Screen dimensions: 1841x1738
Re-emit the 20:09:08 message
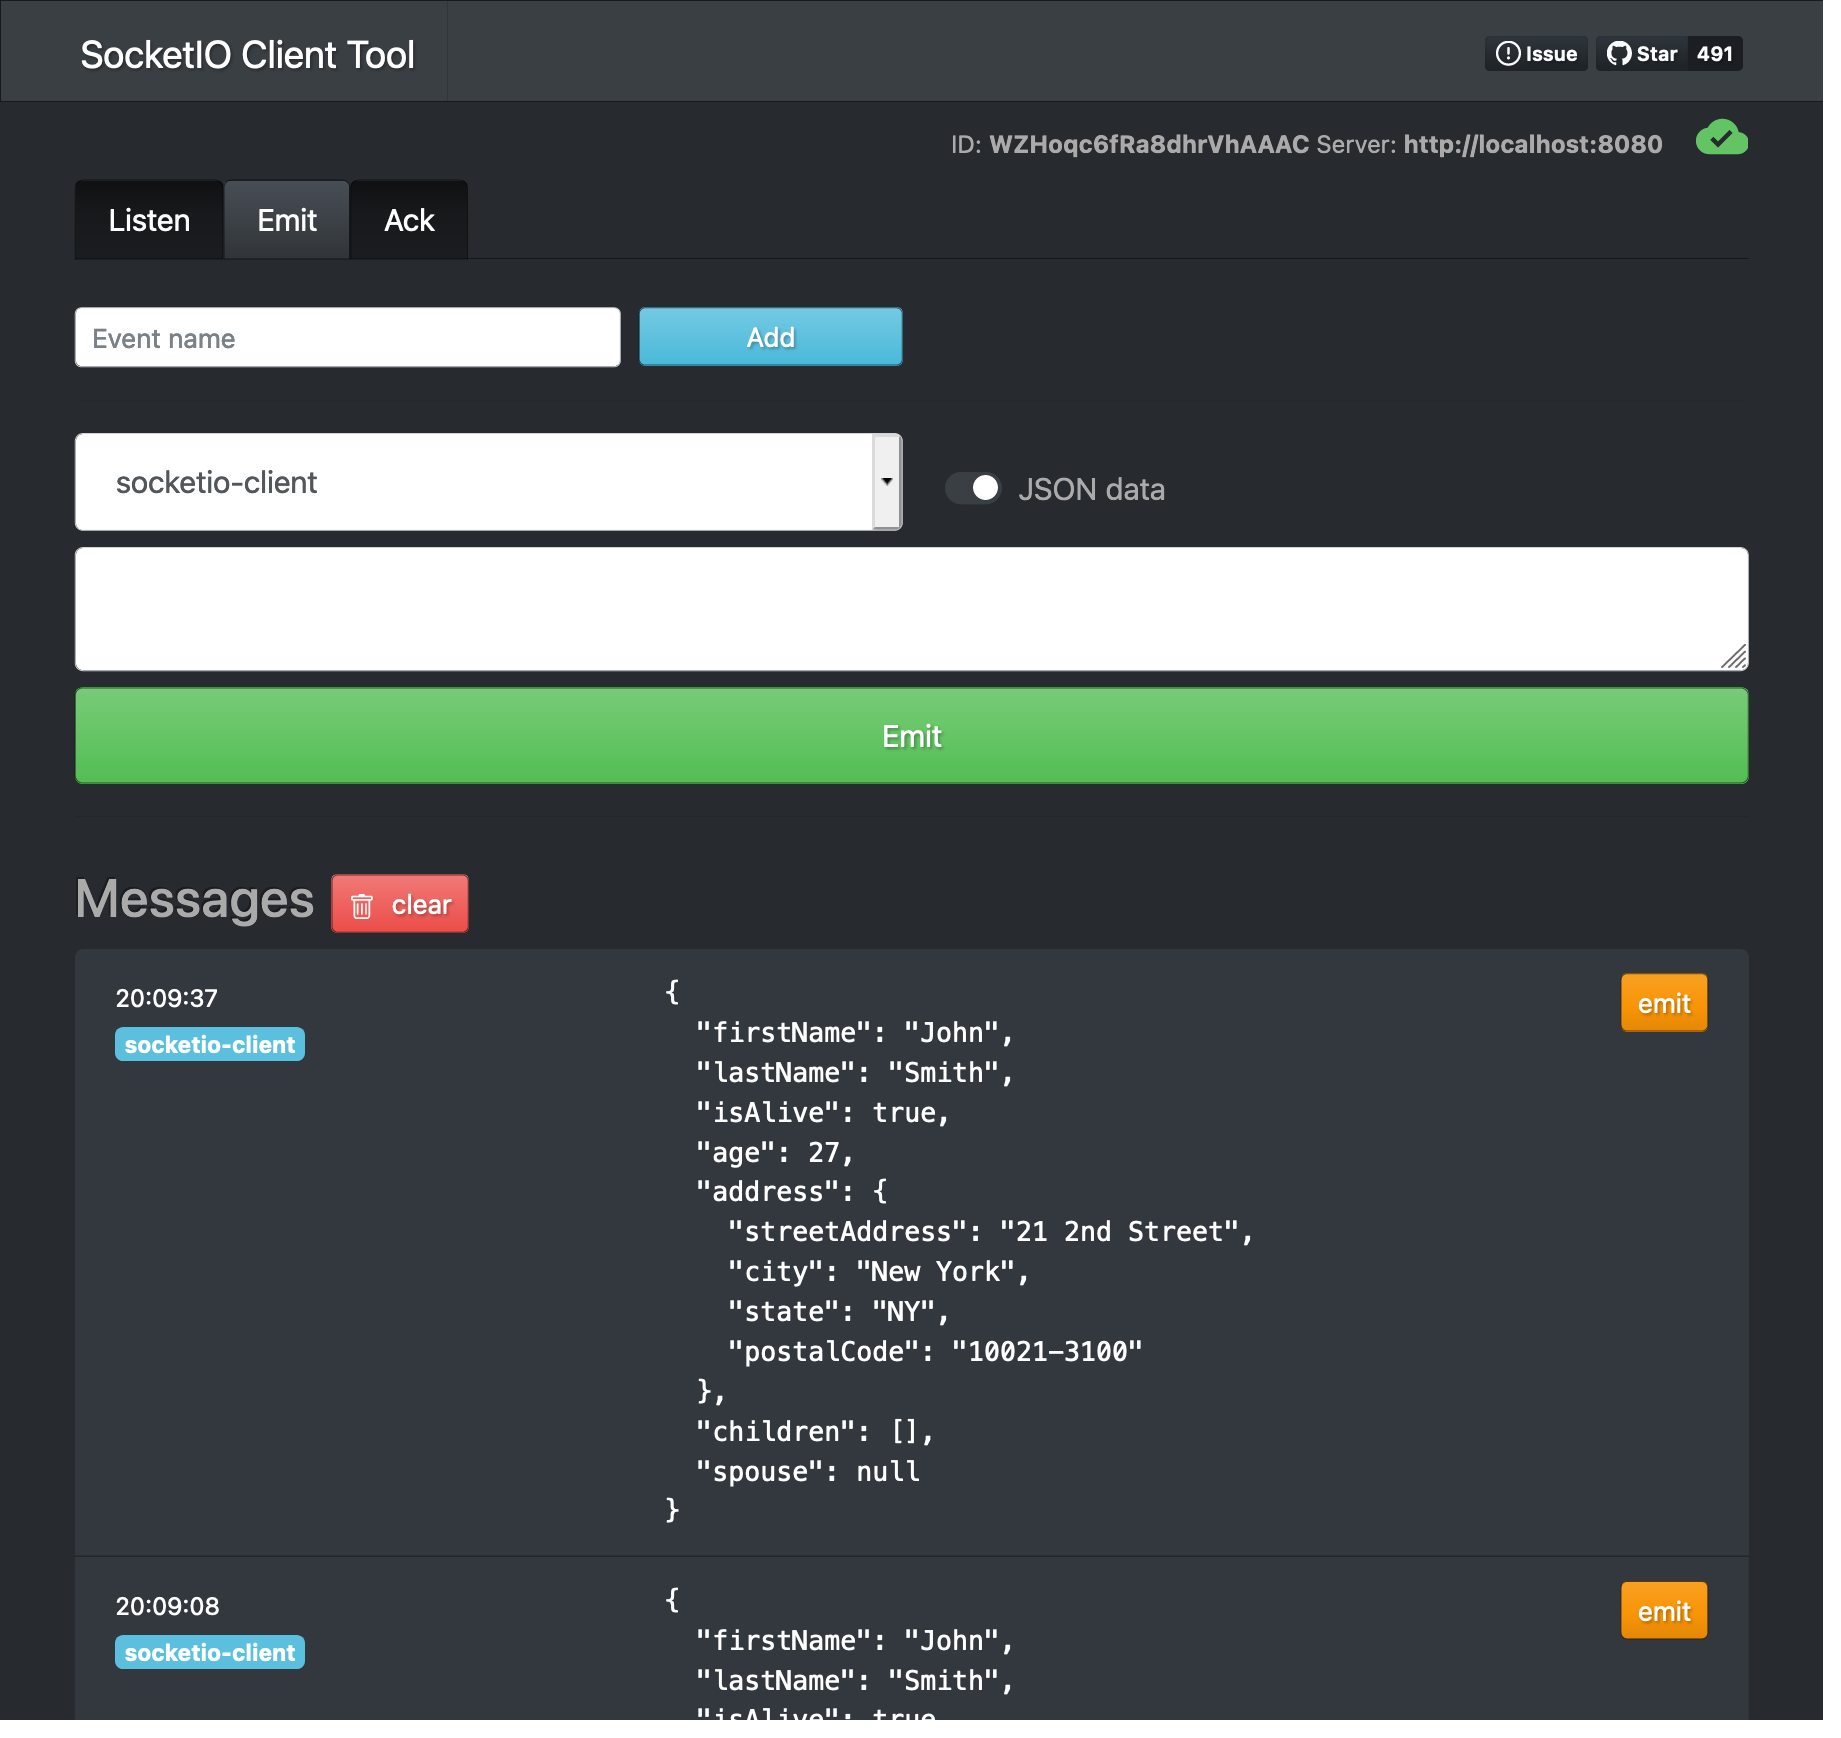point(1663,1611)
